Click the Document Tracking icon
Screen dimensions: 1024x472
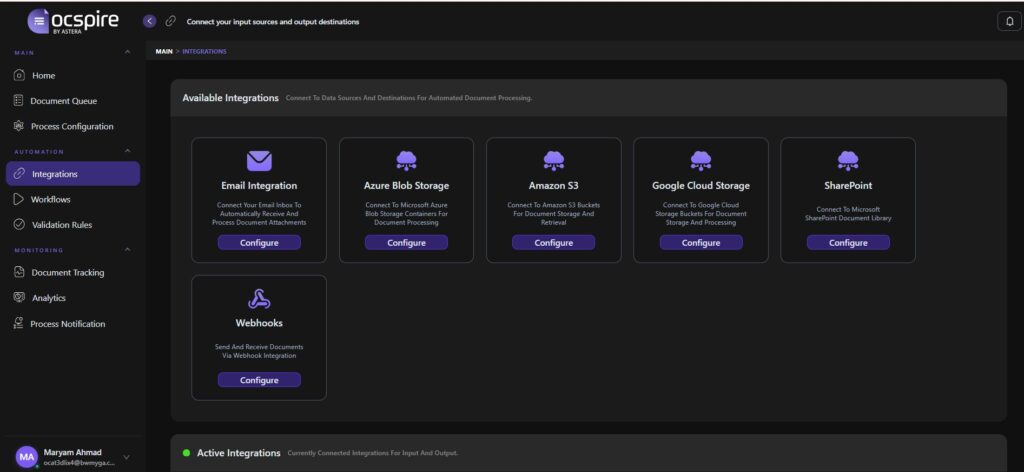point(20,272)
